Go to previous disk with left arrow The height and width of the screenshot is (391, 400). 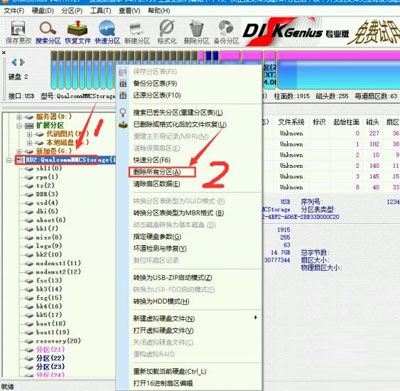pos(14,62)
